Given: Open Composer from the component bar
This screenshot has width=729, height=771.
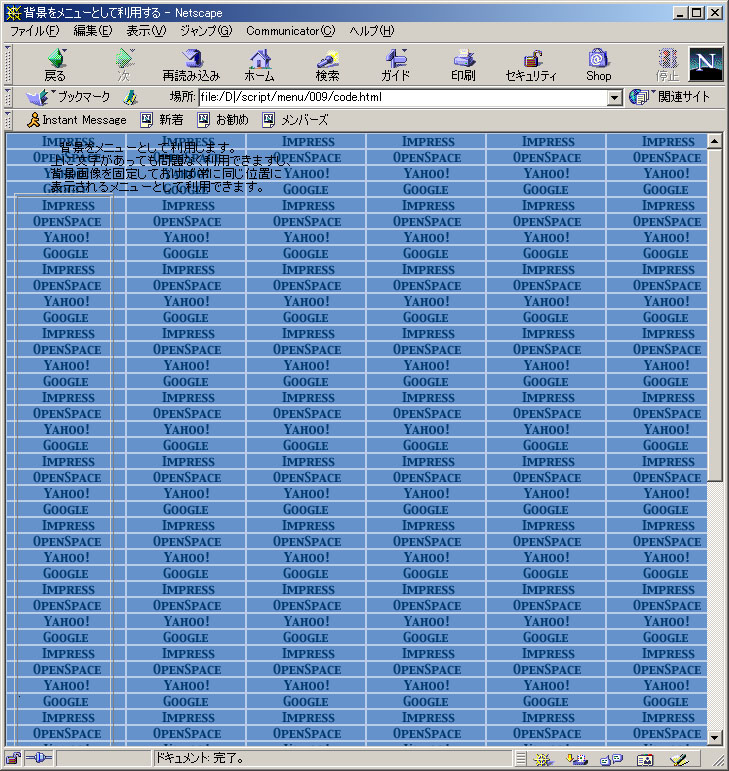Looking at the screenshot, I should 679,759.
